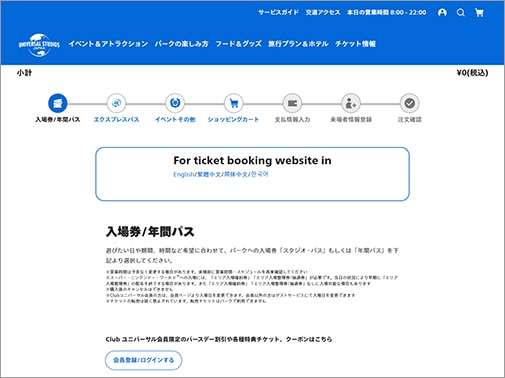
Task: Click the 来場者情報登録 step label
Action: pyautogui.click(x=351, y=119)
